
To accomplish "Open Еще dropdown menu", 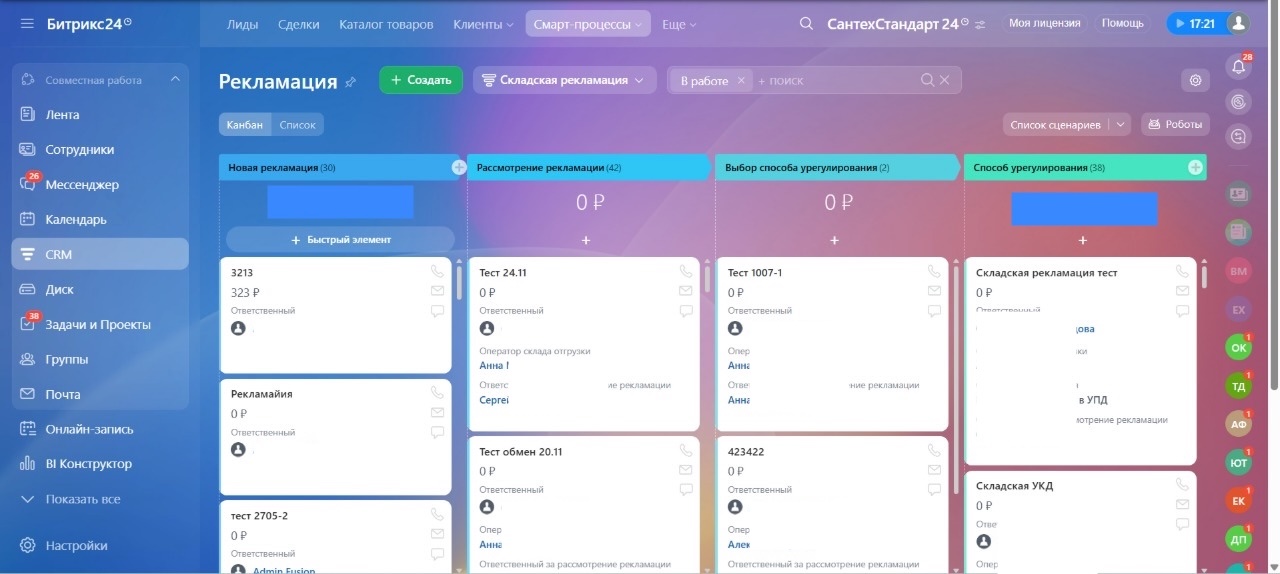I will (679, 24).
